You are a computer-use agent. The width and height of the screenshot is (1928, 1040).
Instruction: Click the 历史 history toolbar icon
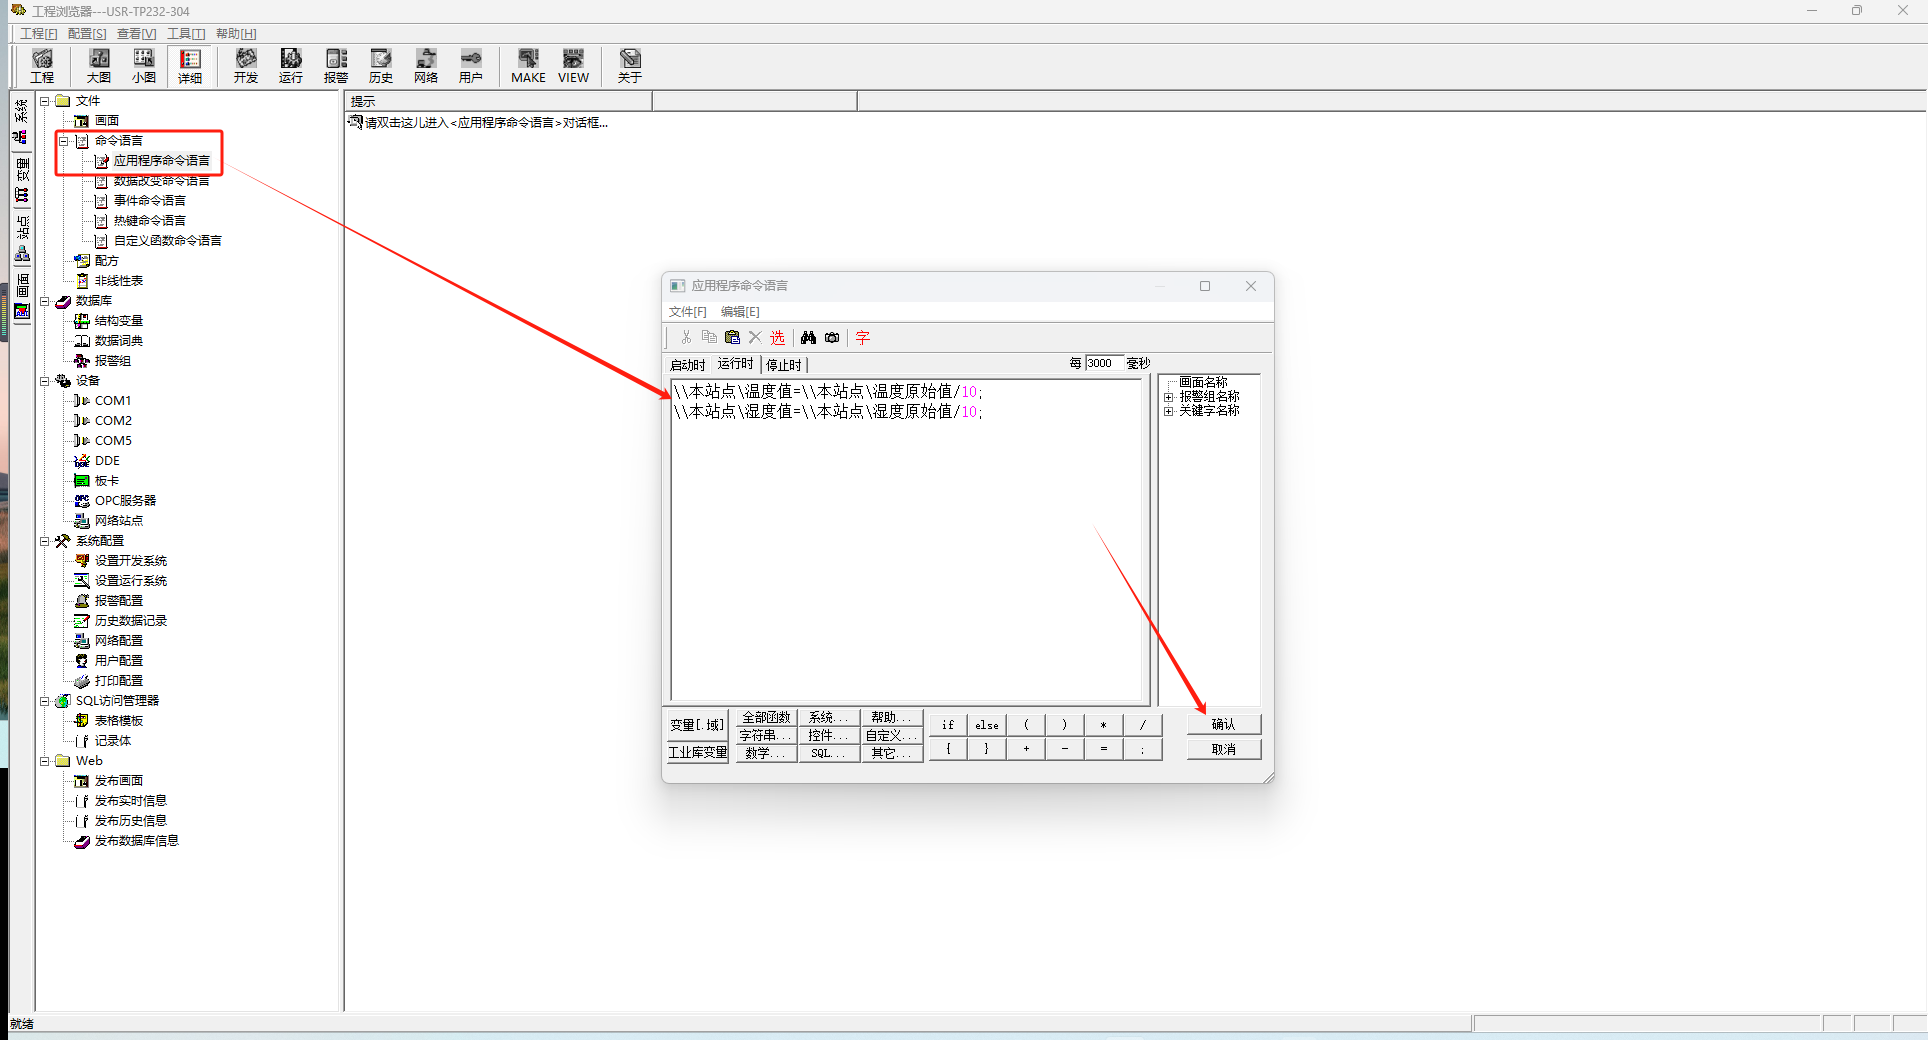381,66
